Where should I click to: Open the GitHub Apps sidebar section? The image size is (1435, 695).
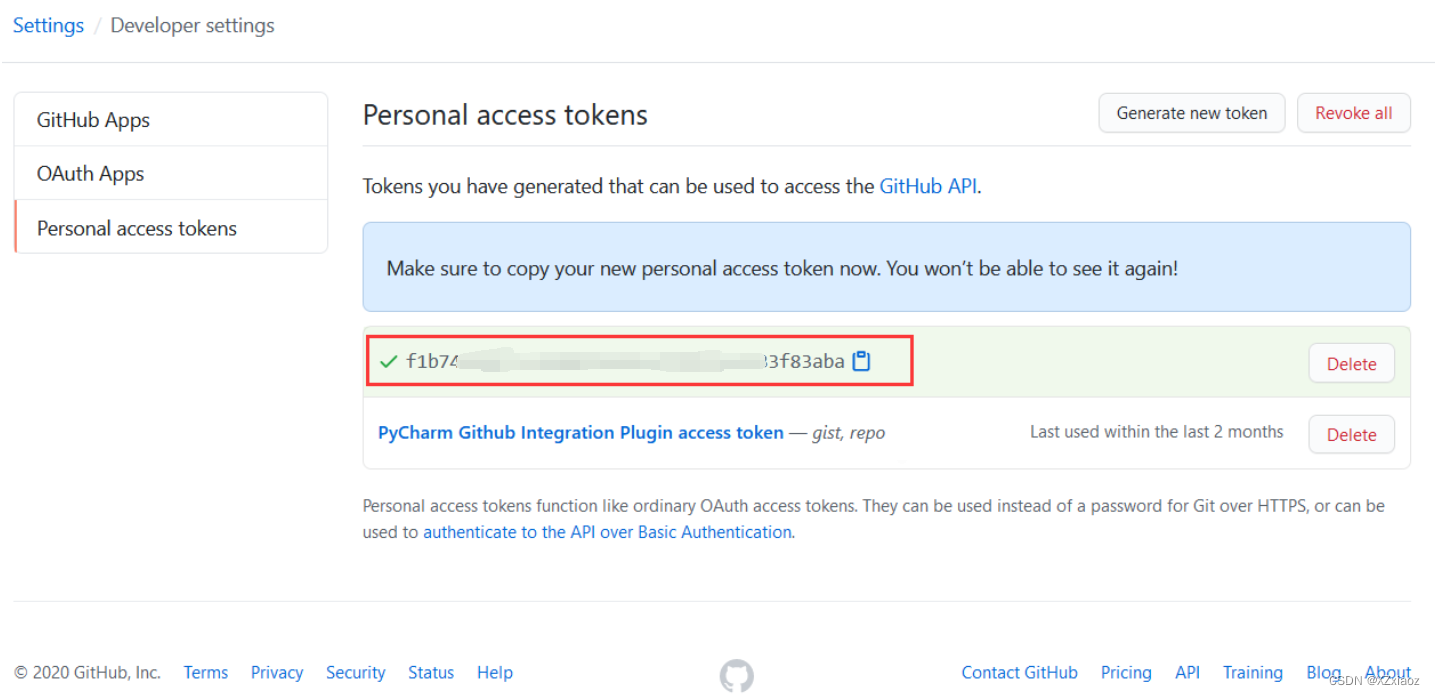pos(93,119)
